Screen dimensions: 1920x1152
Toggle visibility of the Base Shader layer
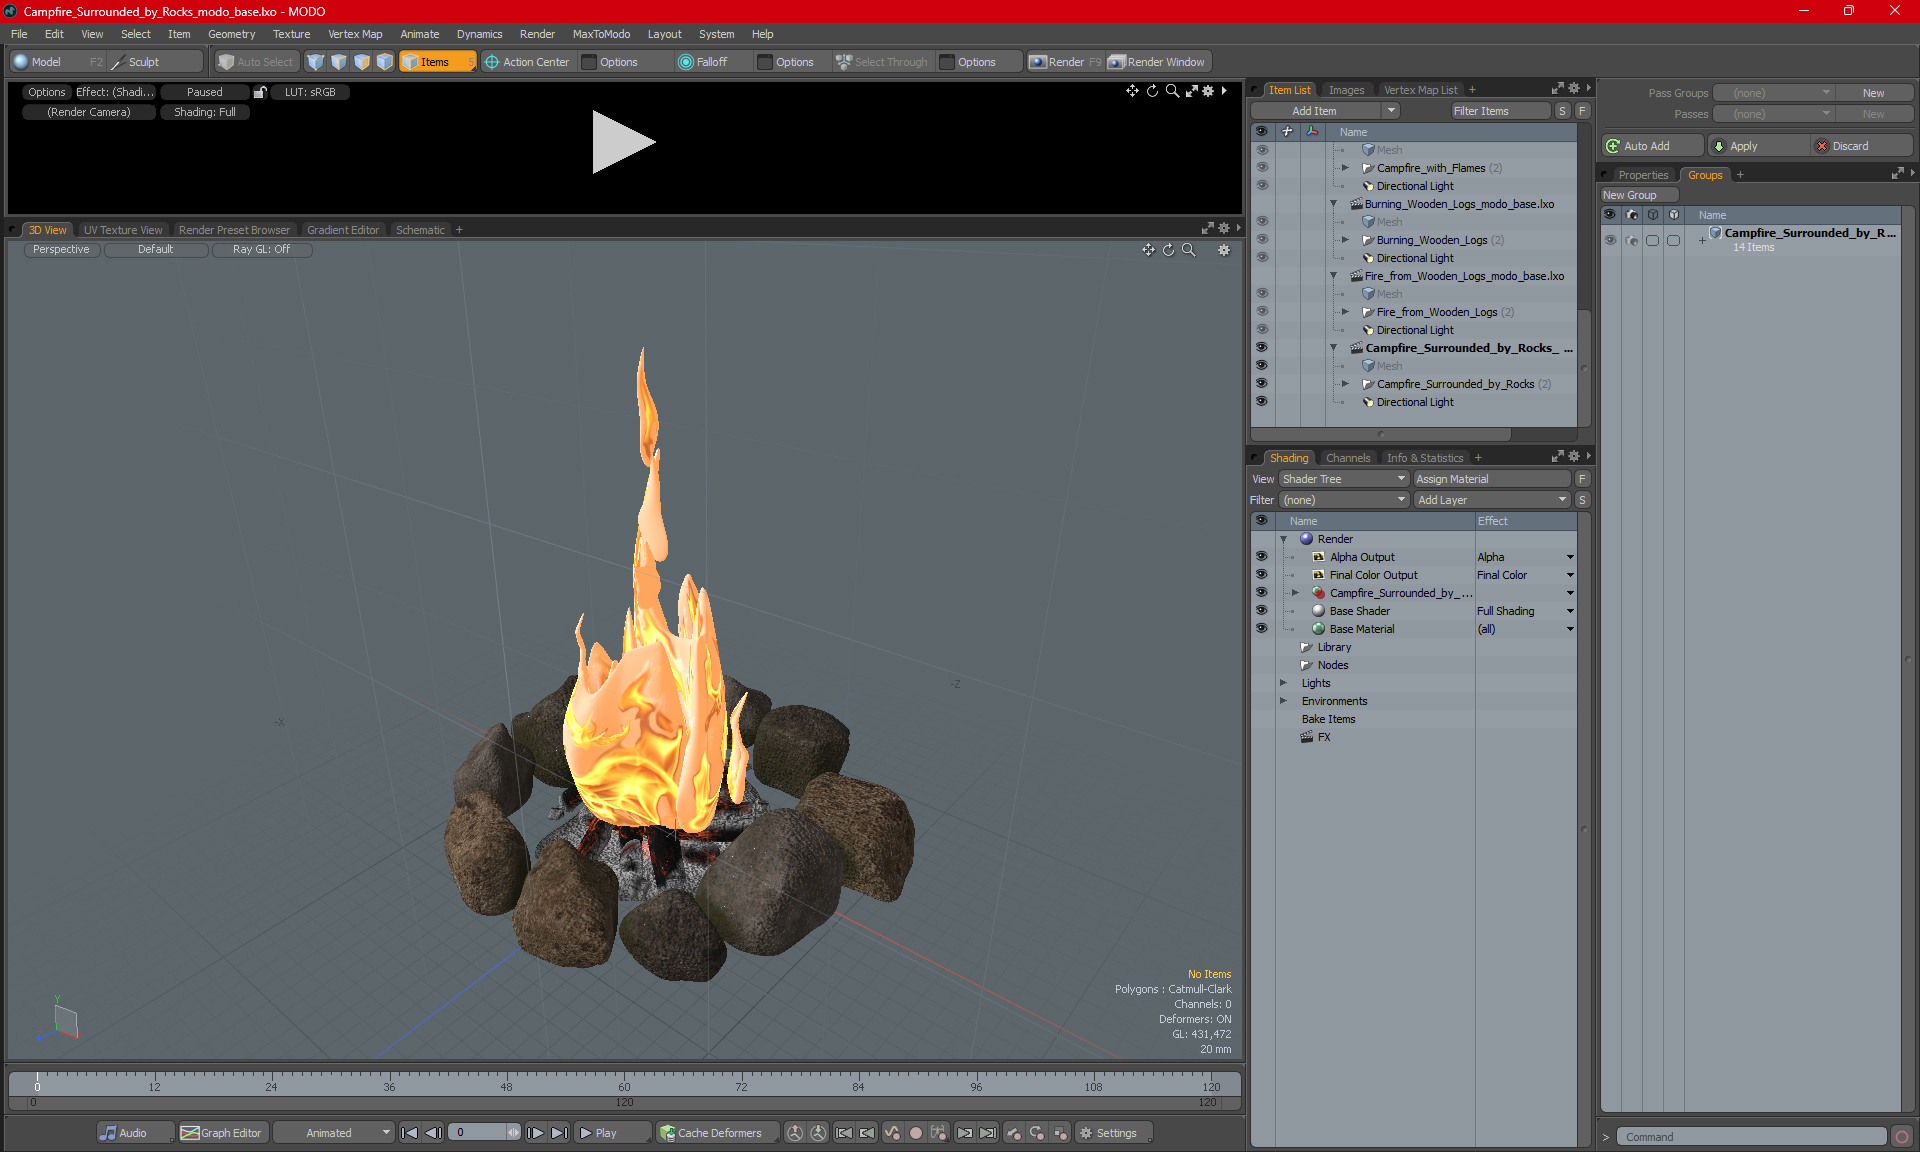point(1261,611)
